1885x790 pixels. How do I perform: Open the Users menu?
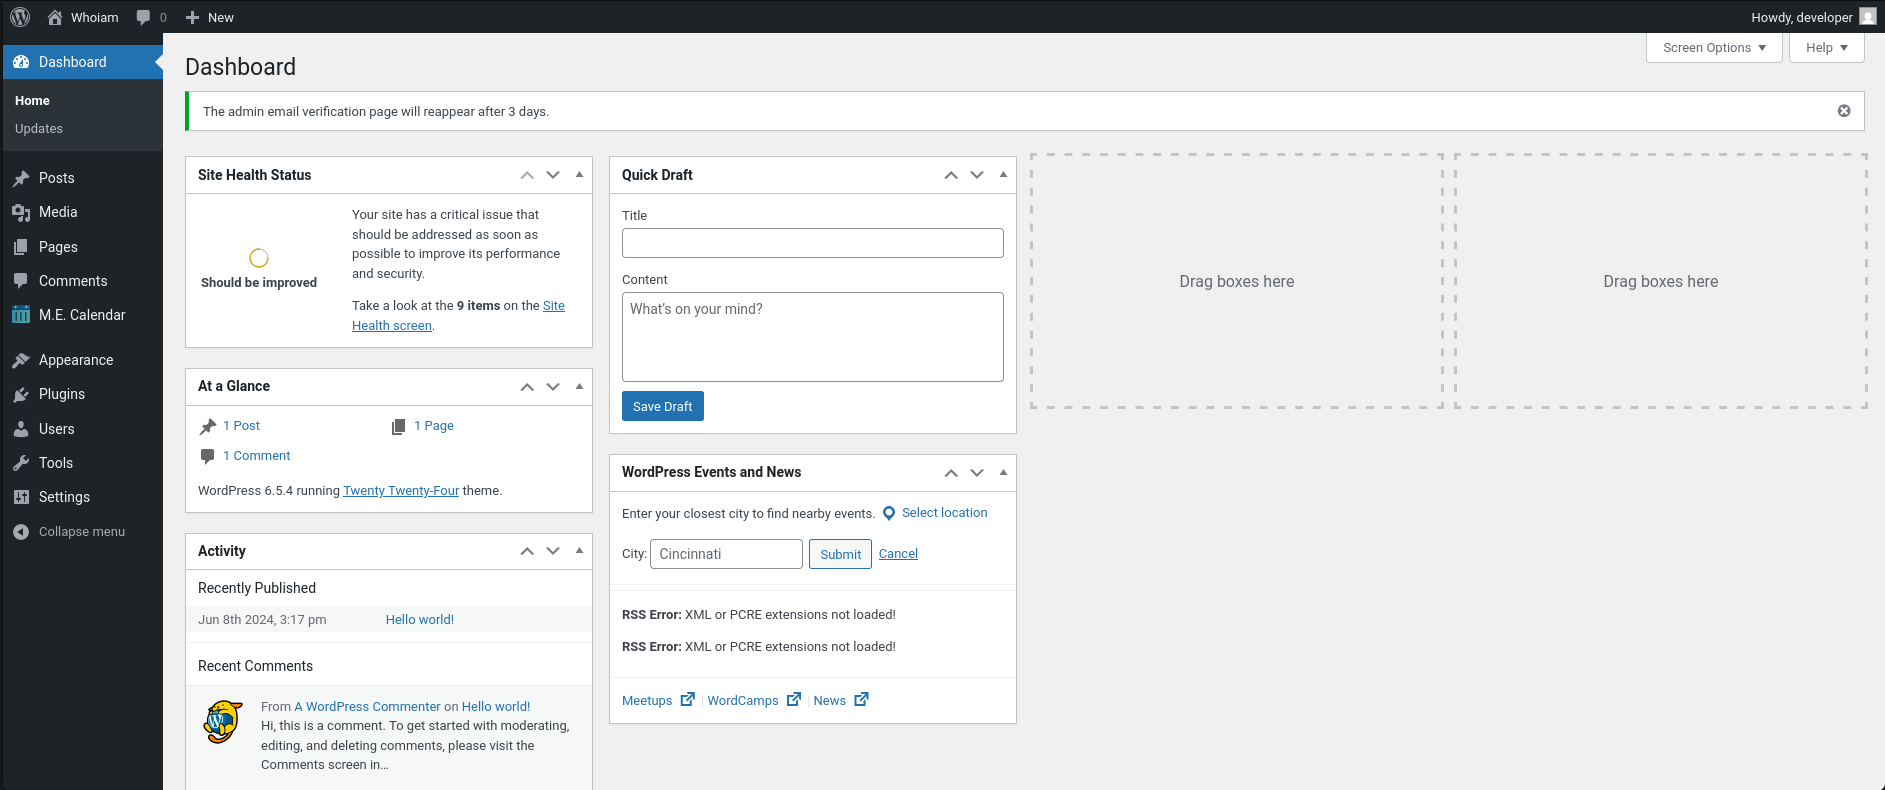click(81, 429)
